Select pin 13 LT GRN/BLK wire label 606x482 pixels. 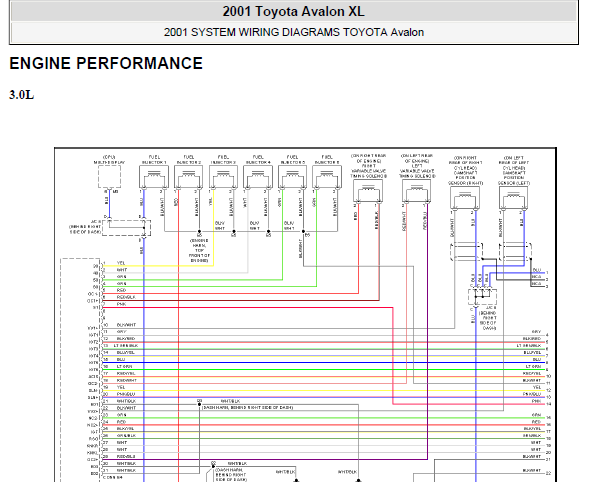coord(126,346)
